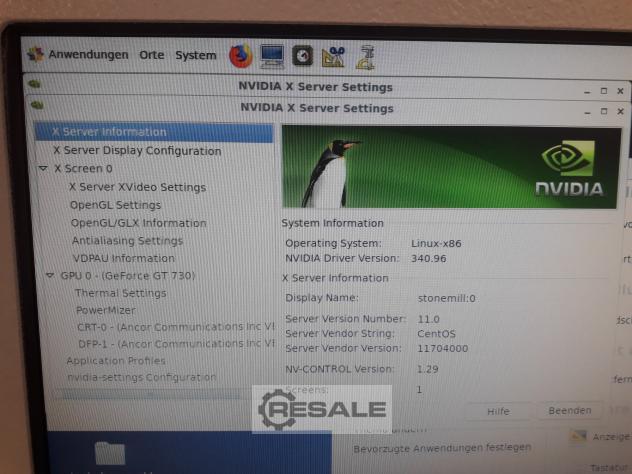The height and width of the screenshot is (474, 632).
Task: Select X Server Display Configuration
Action: pyautogui.click(x=137, y=150)
